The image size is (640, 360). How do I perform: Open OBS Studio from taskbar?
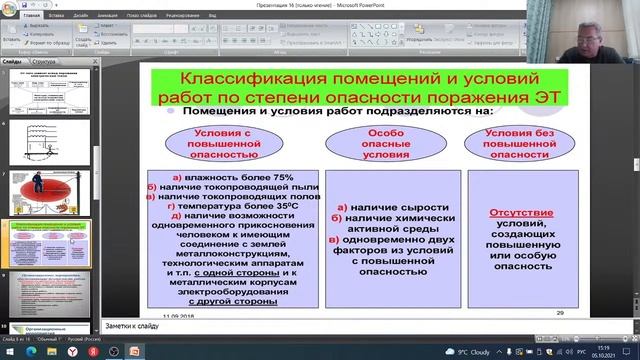(114, 351)
